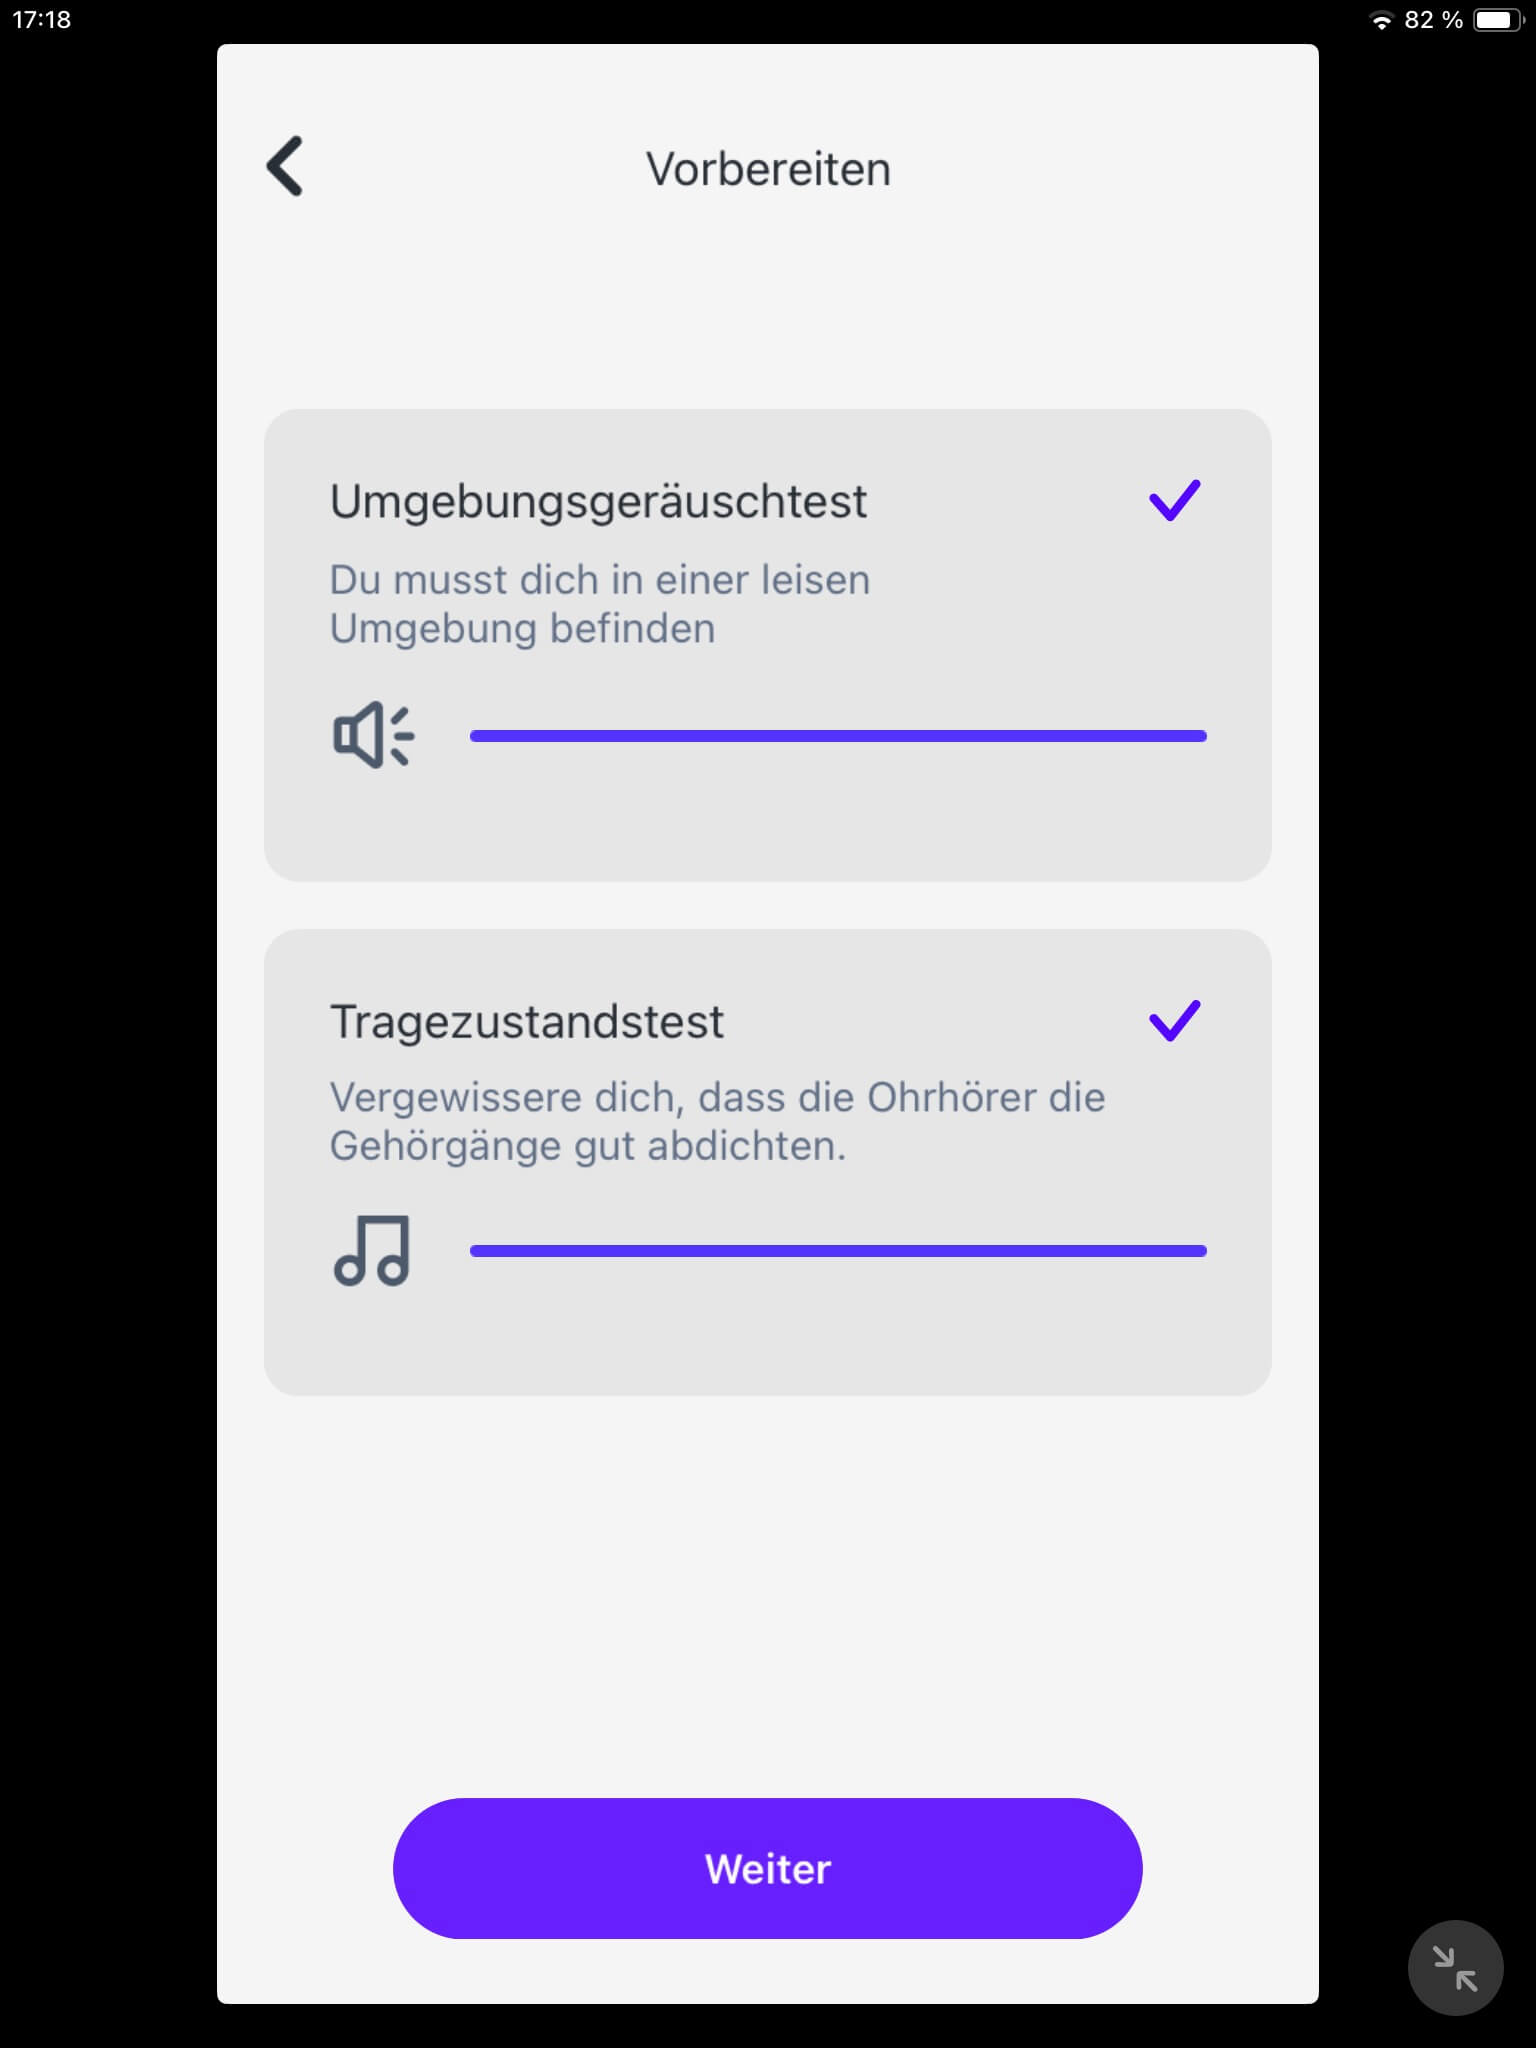Click the Wi-Fi status icon
1536x2048 pixels.
coord(1381,21)
